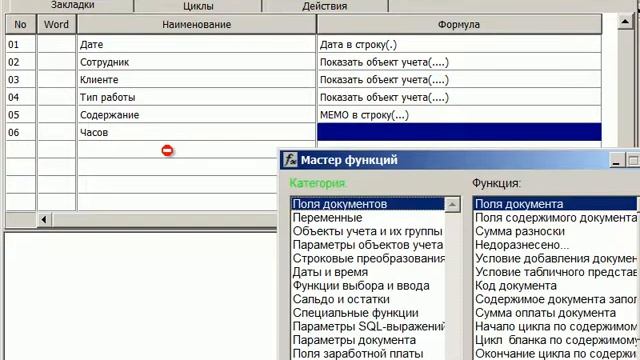This screenshot has height=360, width=640.
Task: Select function Начало цикла по содержимому
Action: [556, 326]
